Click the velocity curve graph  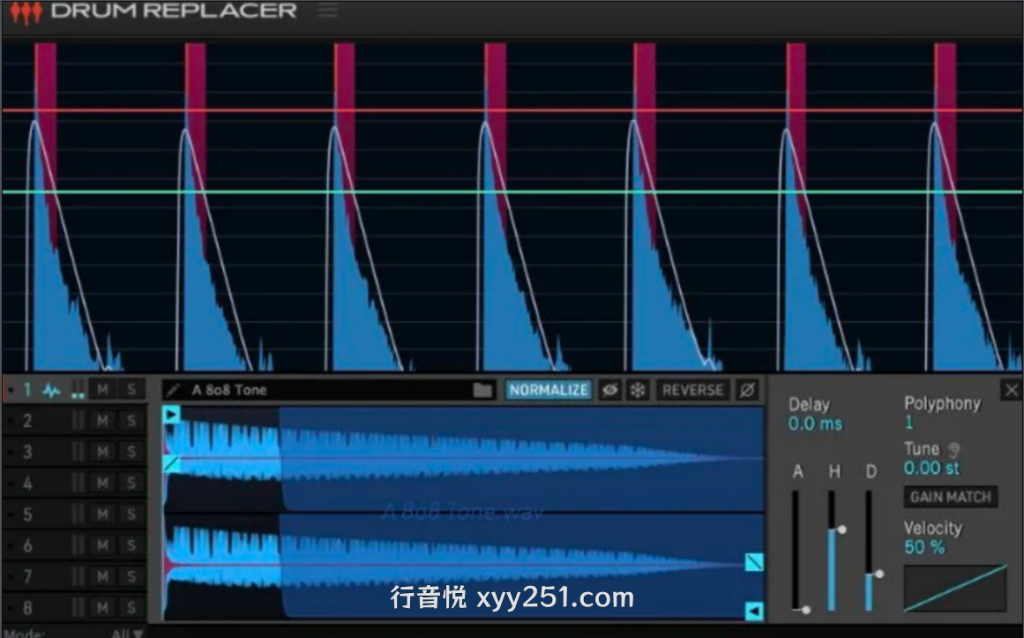955,588
